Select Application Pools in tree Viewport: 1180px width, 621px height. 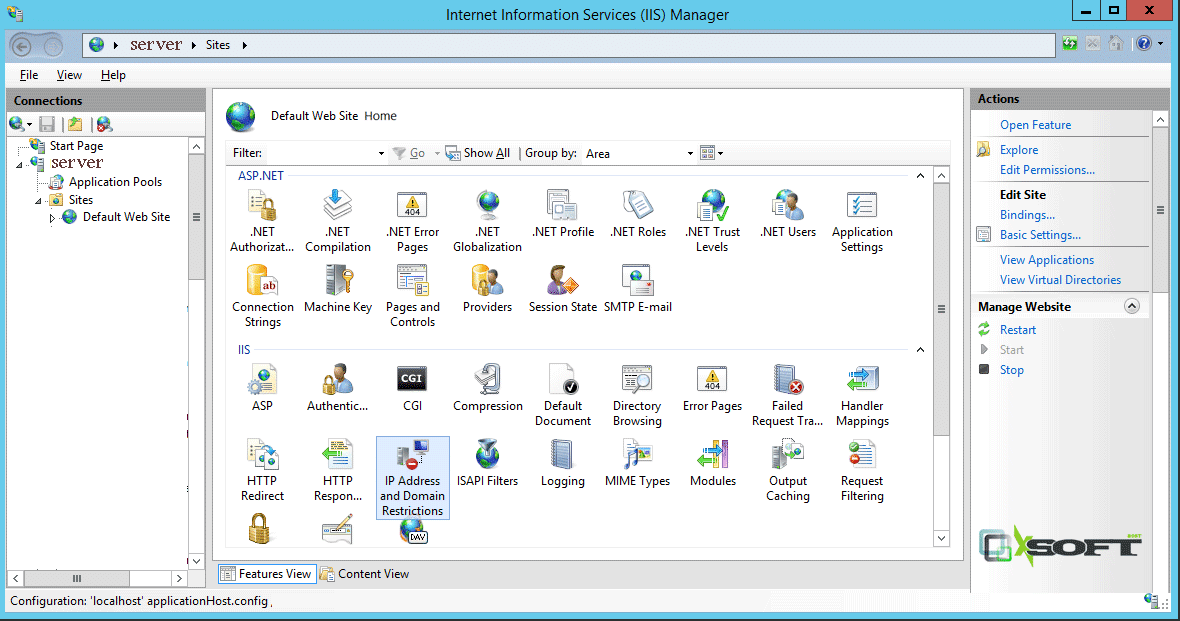[x=115, y=182]
